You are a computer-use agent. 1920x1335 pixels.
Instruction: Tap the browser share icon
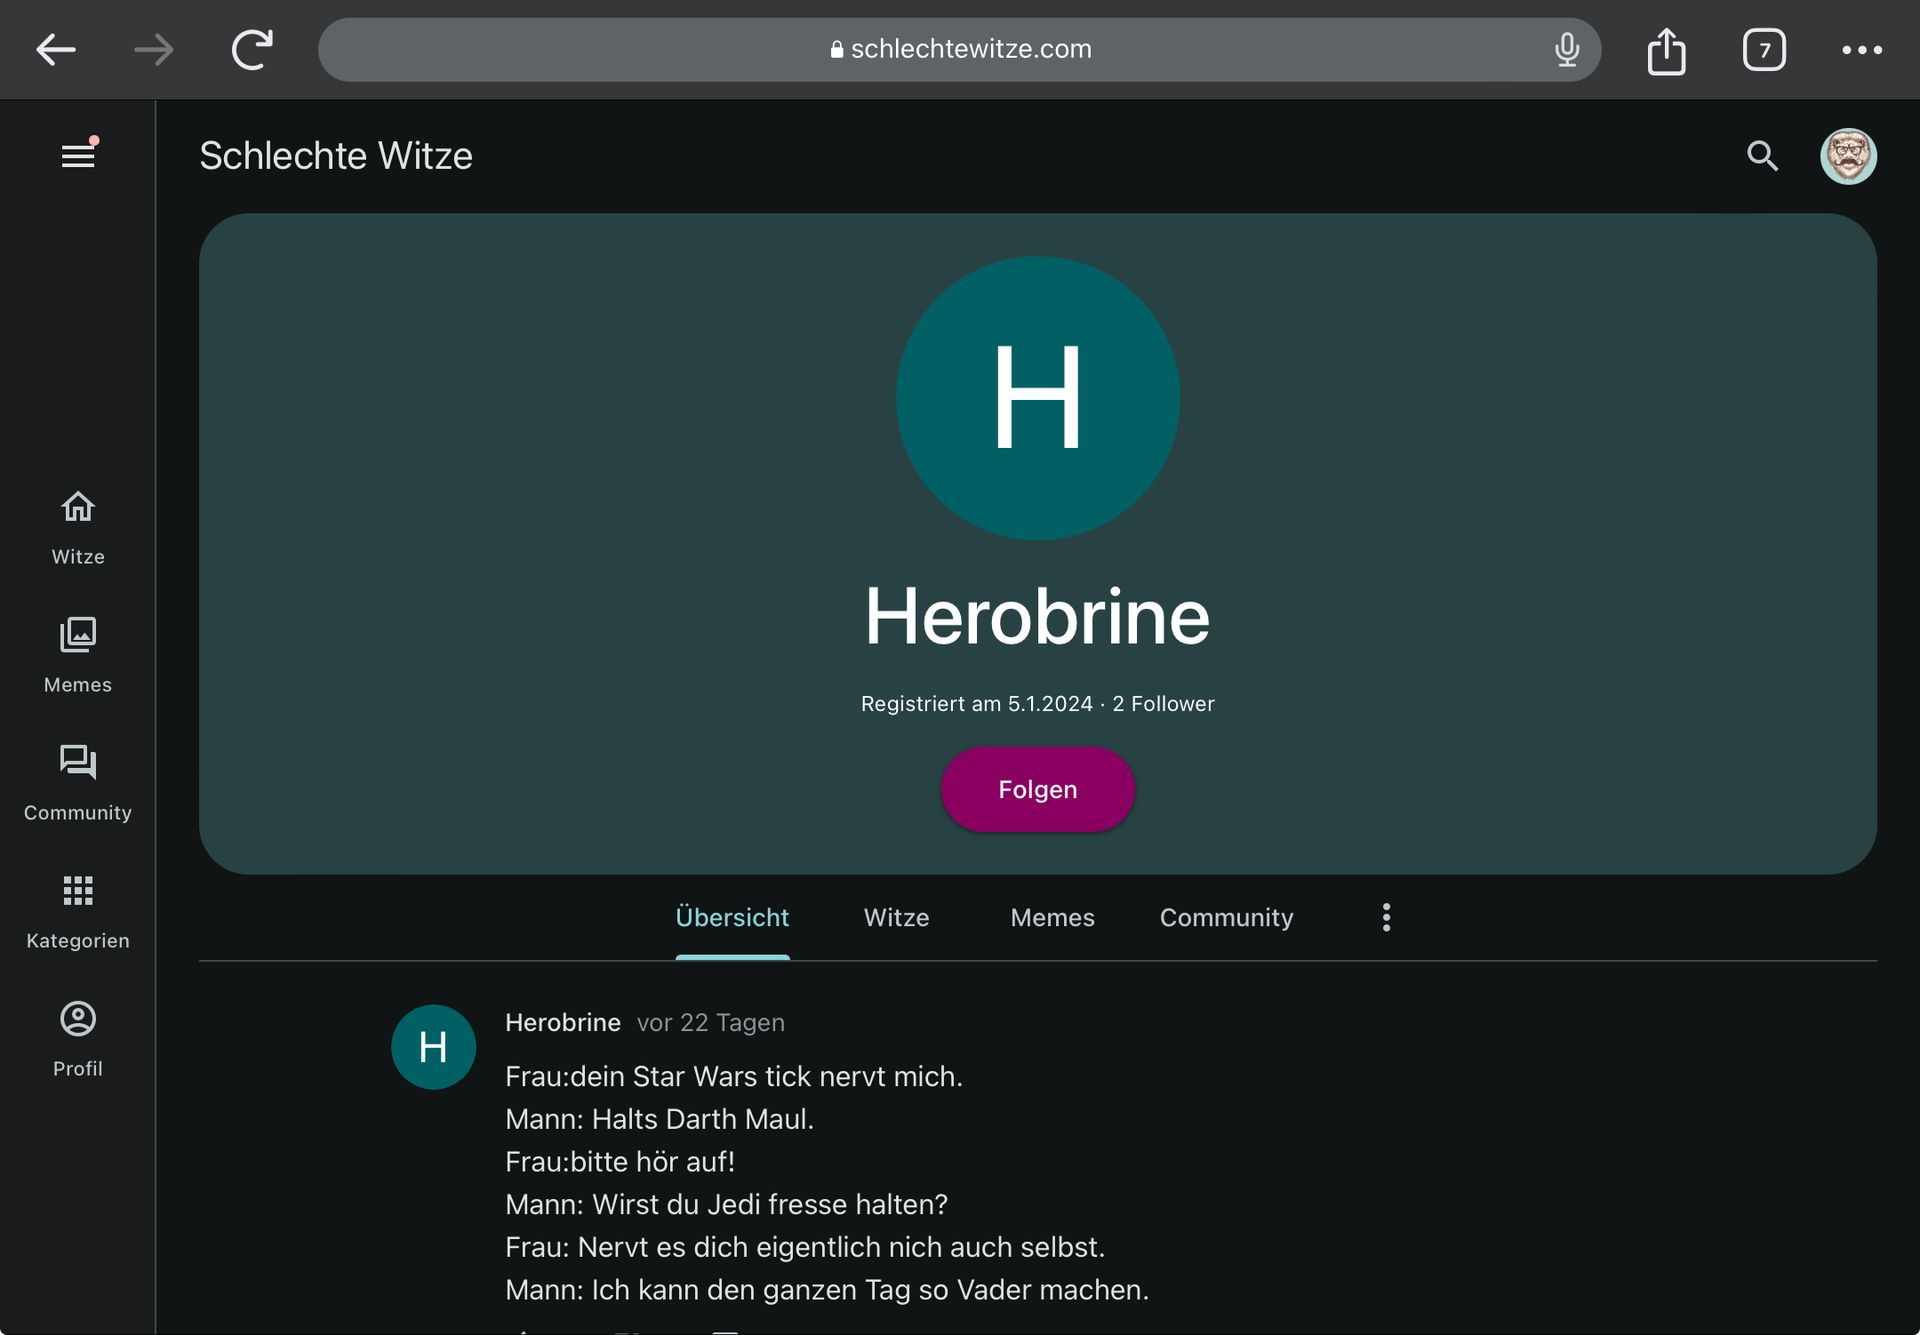[1666, 50]
